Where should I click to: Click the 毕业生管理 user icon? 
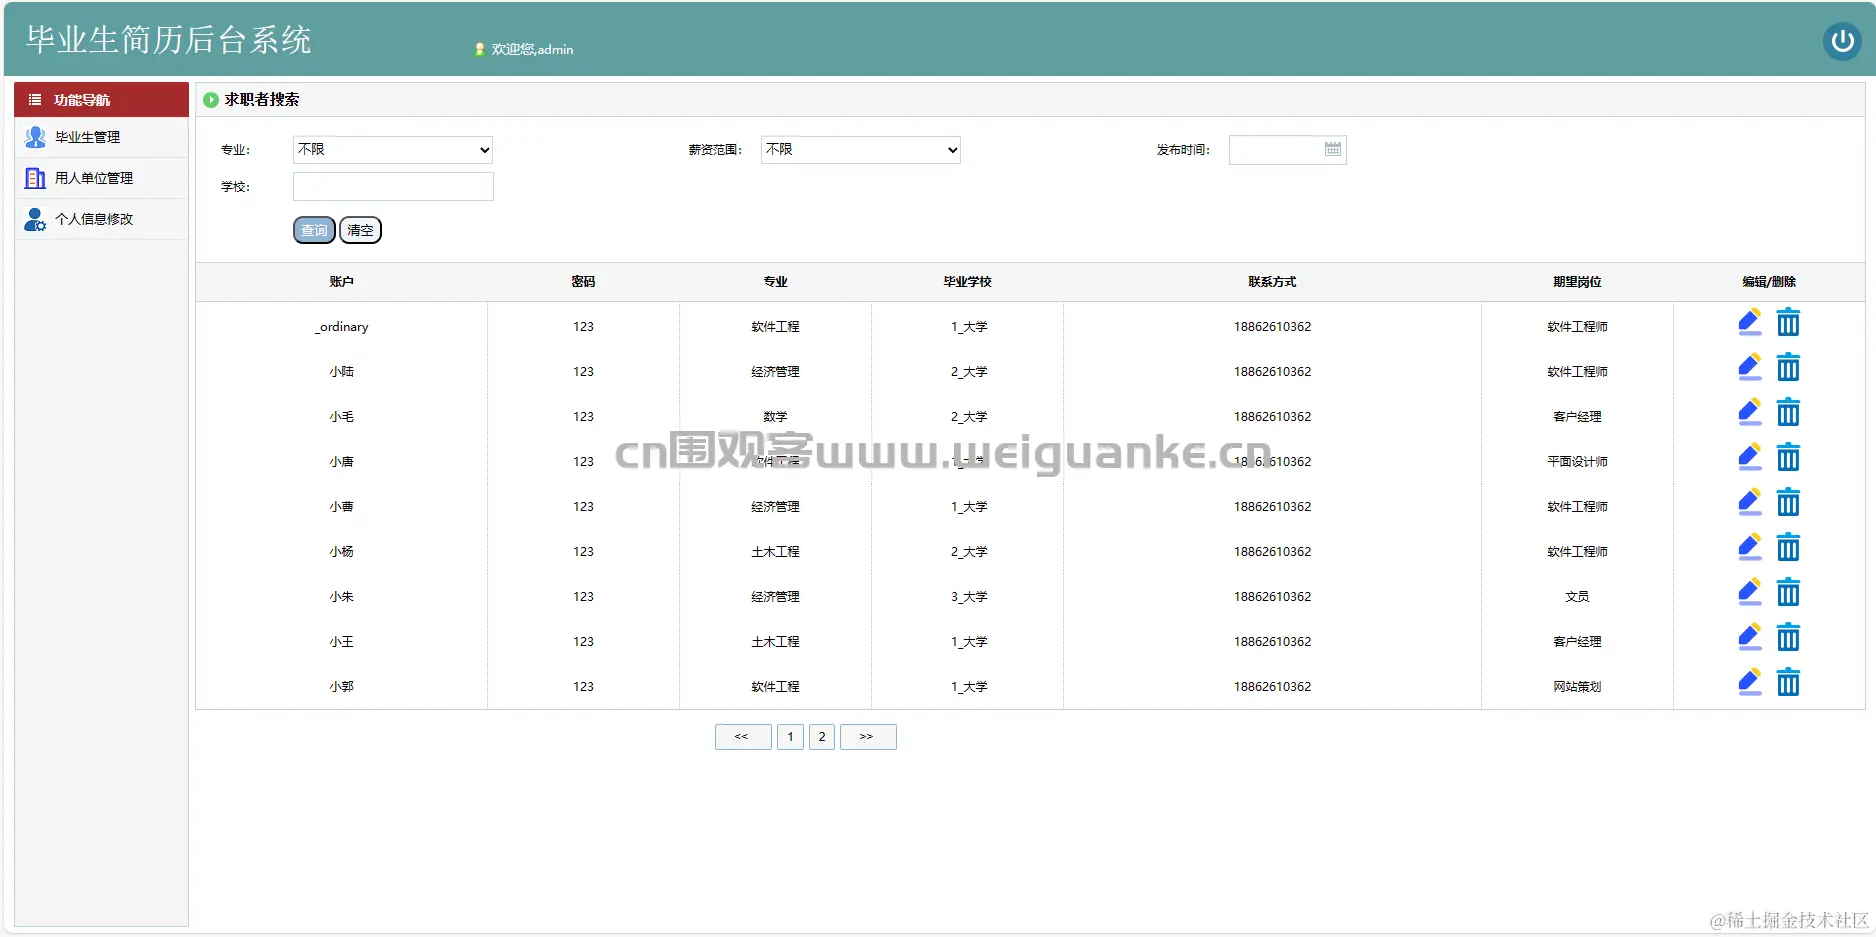35,137
